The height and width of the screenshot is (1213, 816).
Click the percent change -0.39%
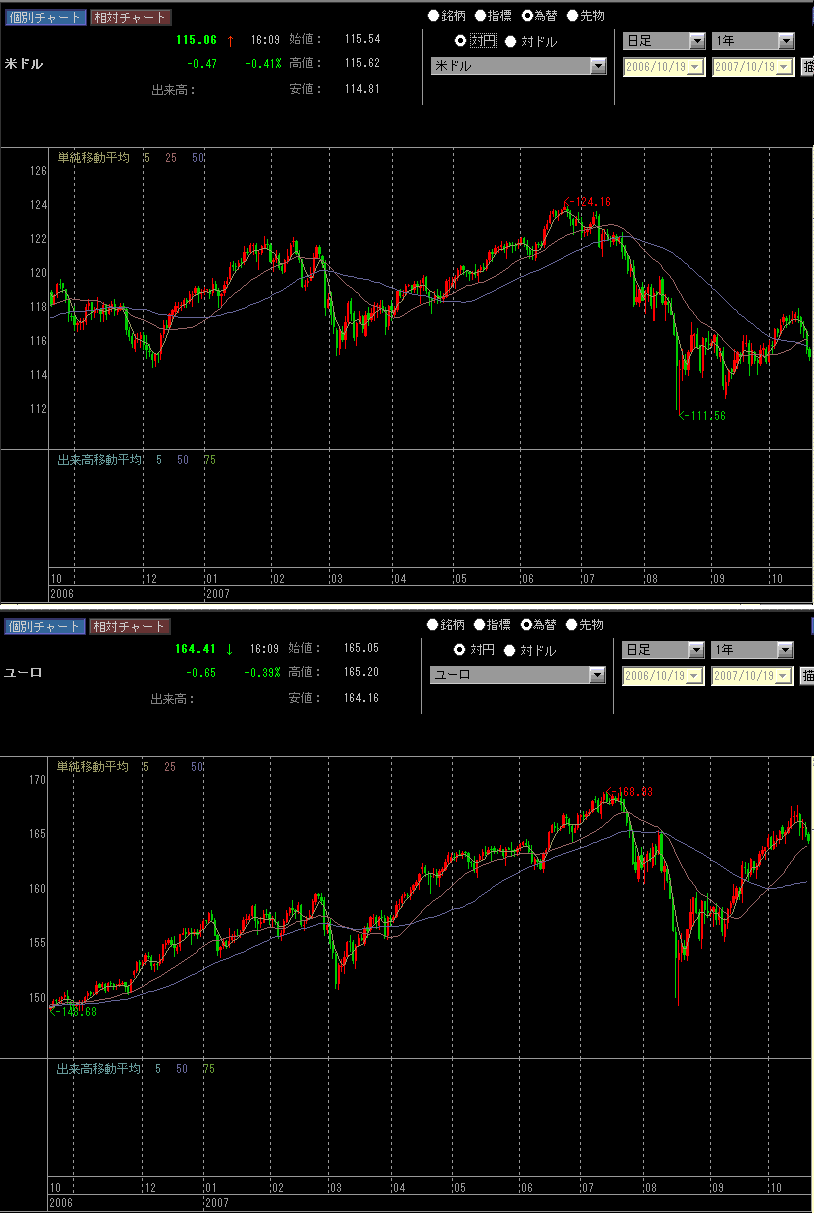tap(263, 673)
